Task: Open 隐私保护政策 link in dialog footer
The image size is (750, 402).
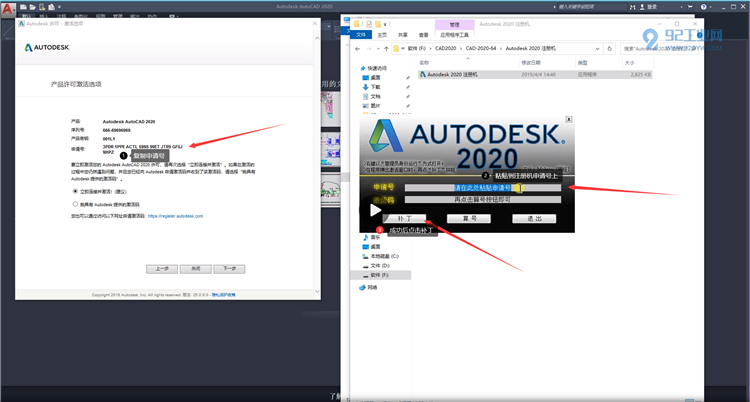Action: (224, 295)
